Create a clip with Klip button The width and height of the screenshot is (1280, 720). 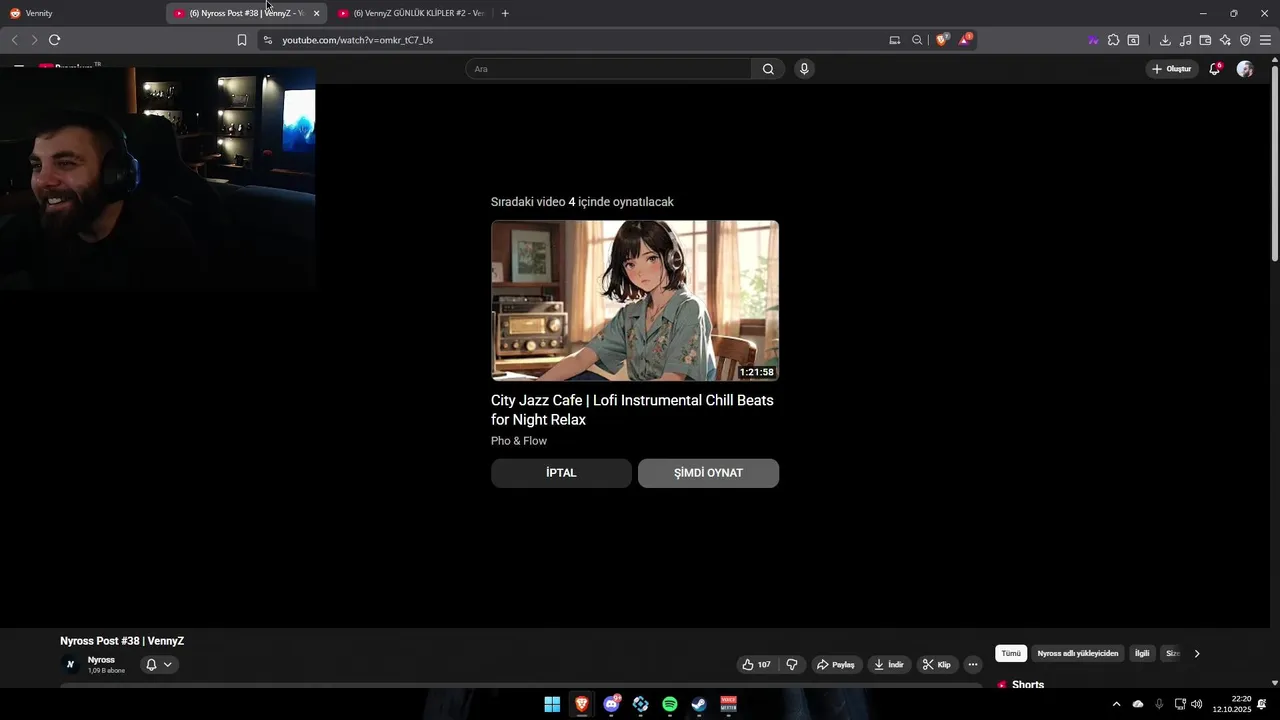tap(937, 665)
